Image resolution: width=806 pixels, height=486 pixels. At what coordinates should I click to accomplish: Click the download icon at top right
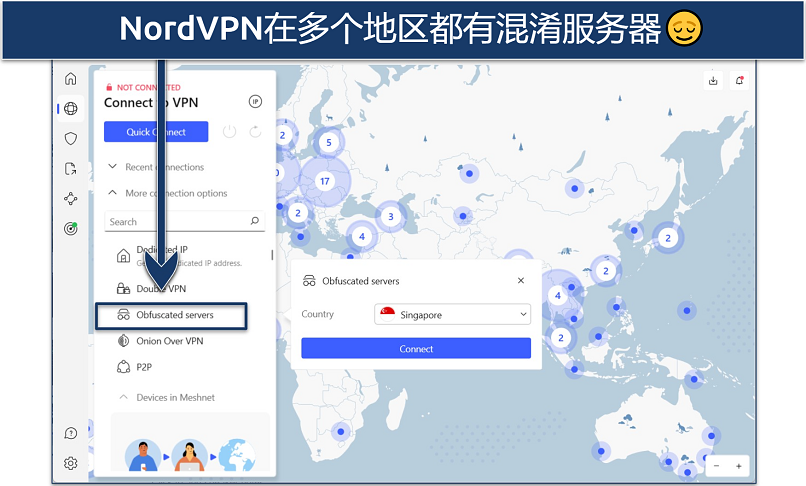714,81
